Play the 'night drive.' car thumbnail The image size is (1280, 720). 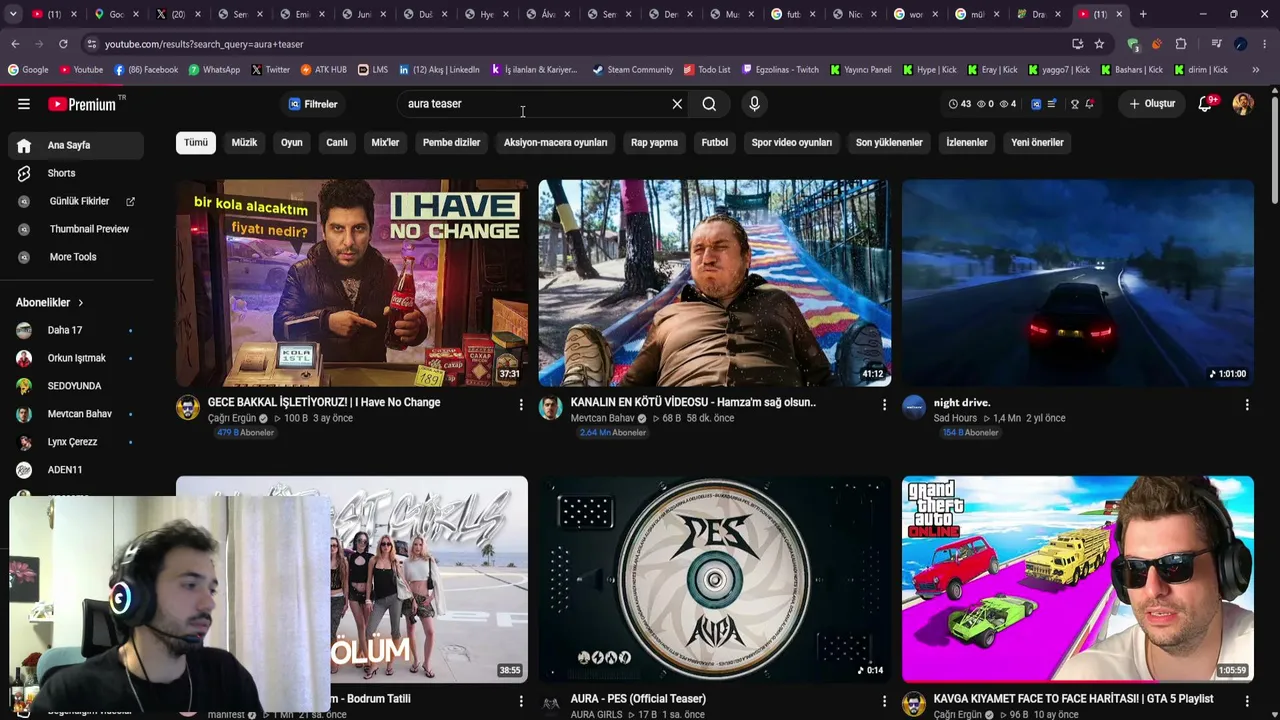1078,283
